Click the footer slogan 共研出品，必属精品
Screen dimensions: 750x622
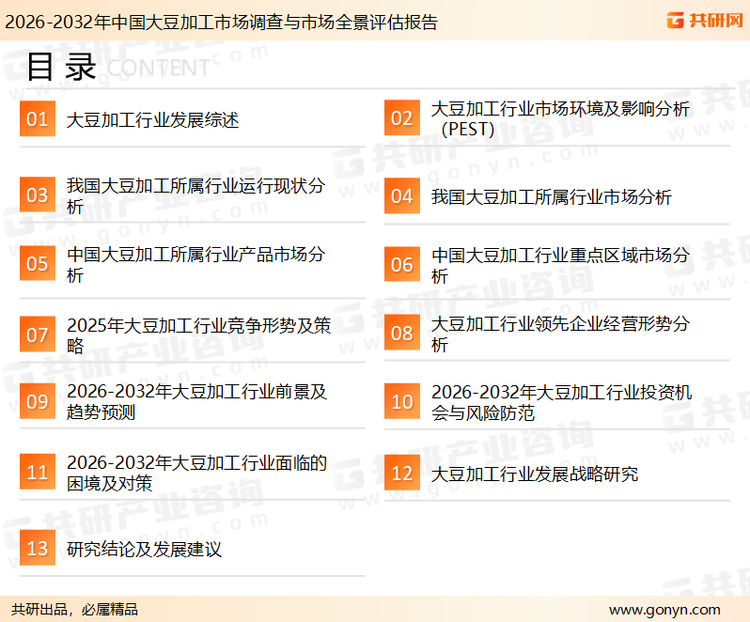click(x=74, y=609)
